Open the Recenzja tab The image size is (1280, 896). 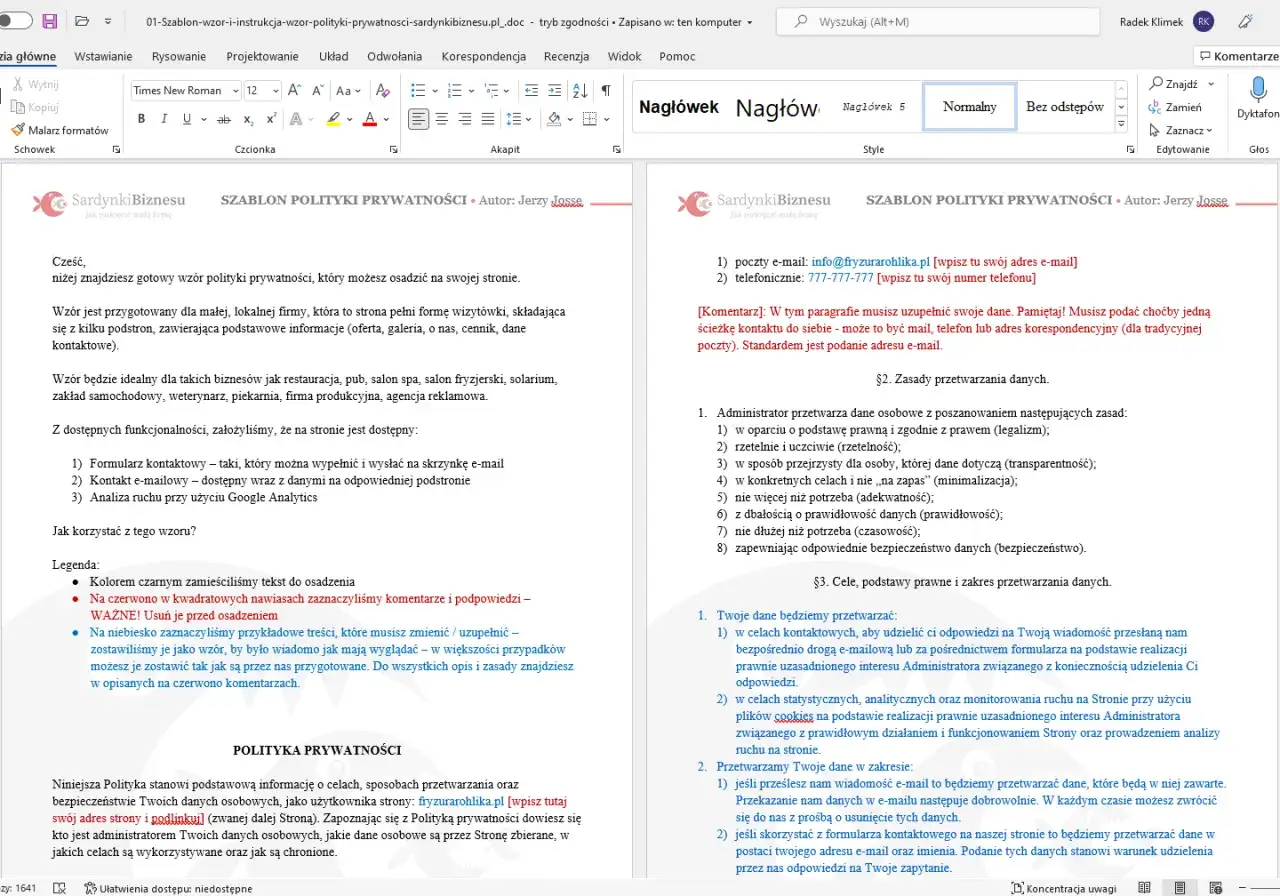coord(567,56)
